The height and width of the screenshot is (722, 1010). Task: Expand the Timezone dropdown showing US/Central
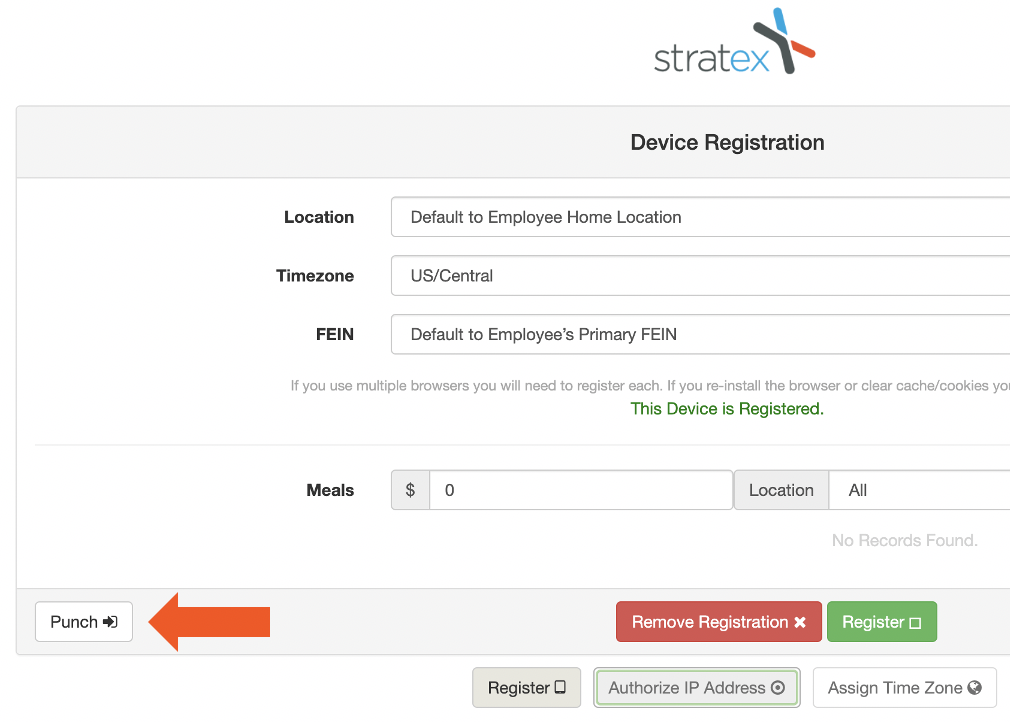click(700, 276)
